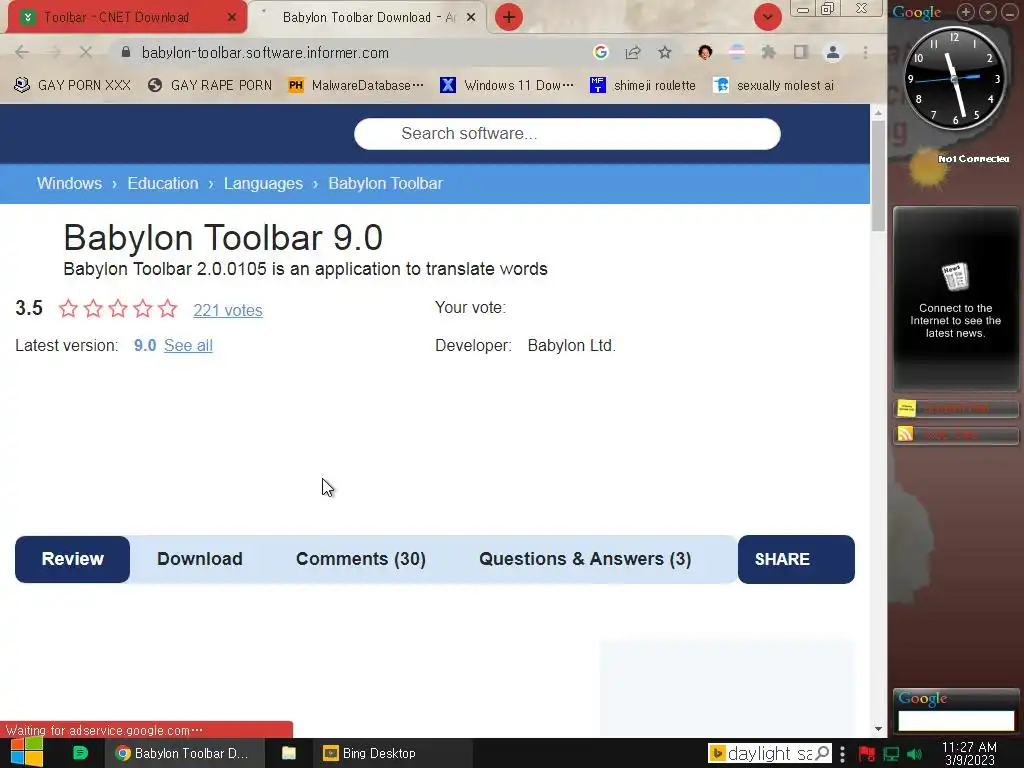
Task: Switch to Babylon Toolbar Chrome taskbar item
Action: (x=185, y=753)
